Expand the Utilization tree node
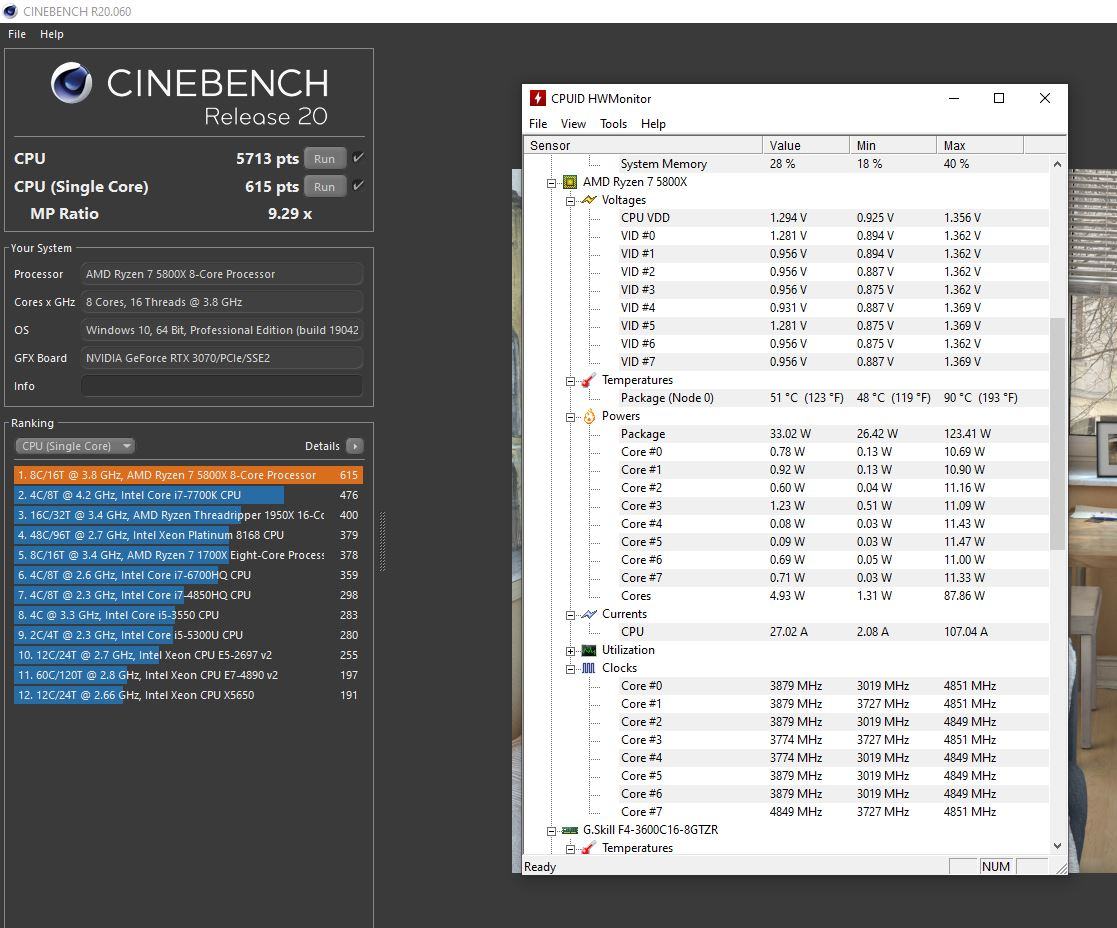The width and height of the screenshot is (1117, 928). pos(570,651)
